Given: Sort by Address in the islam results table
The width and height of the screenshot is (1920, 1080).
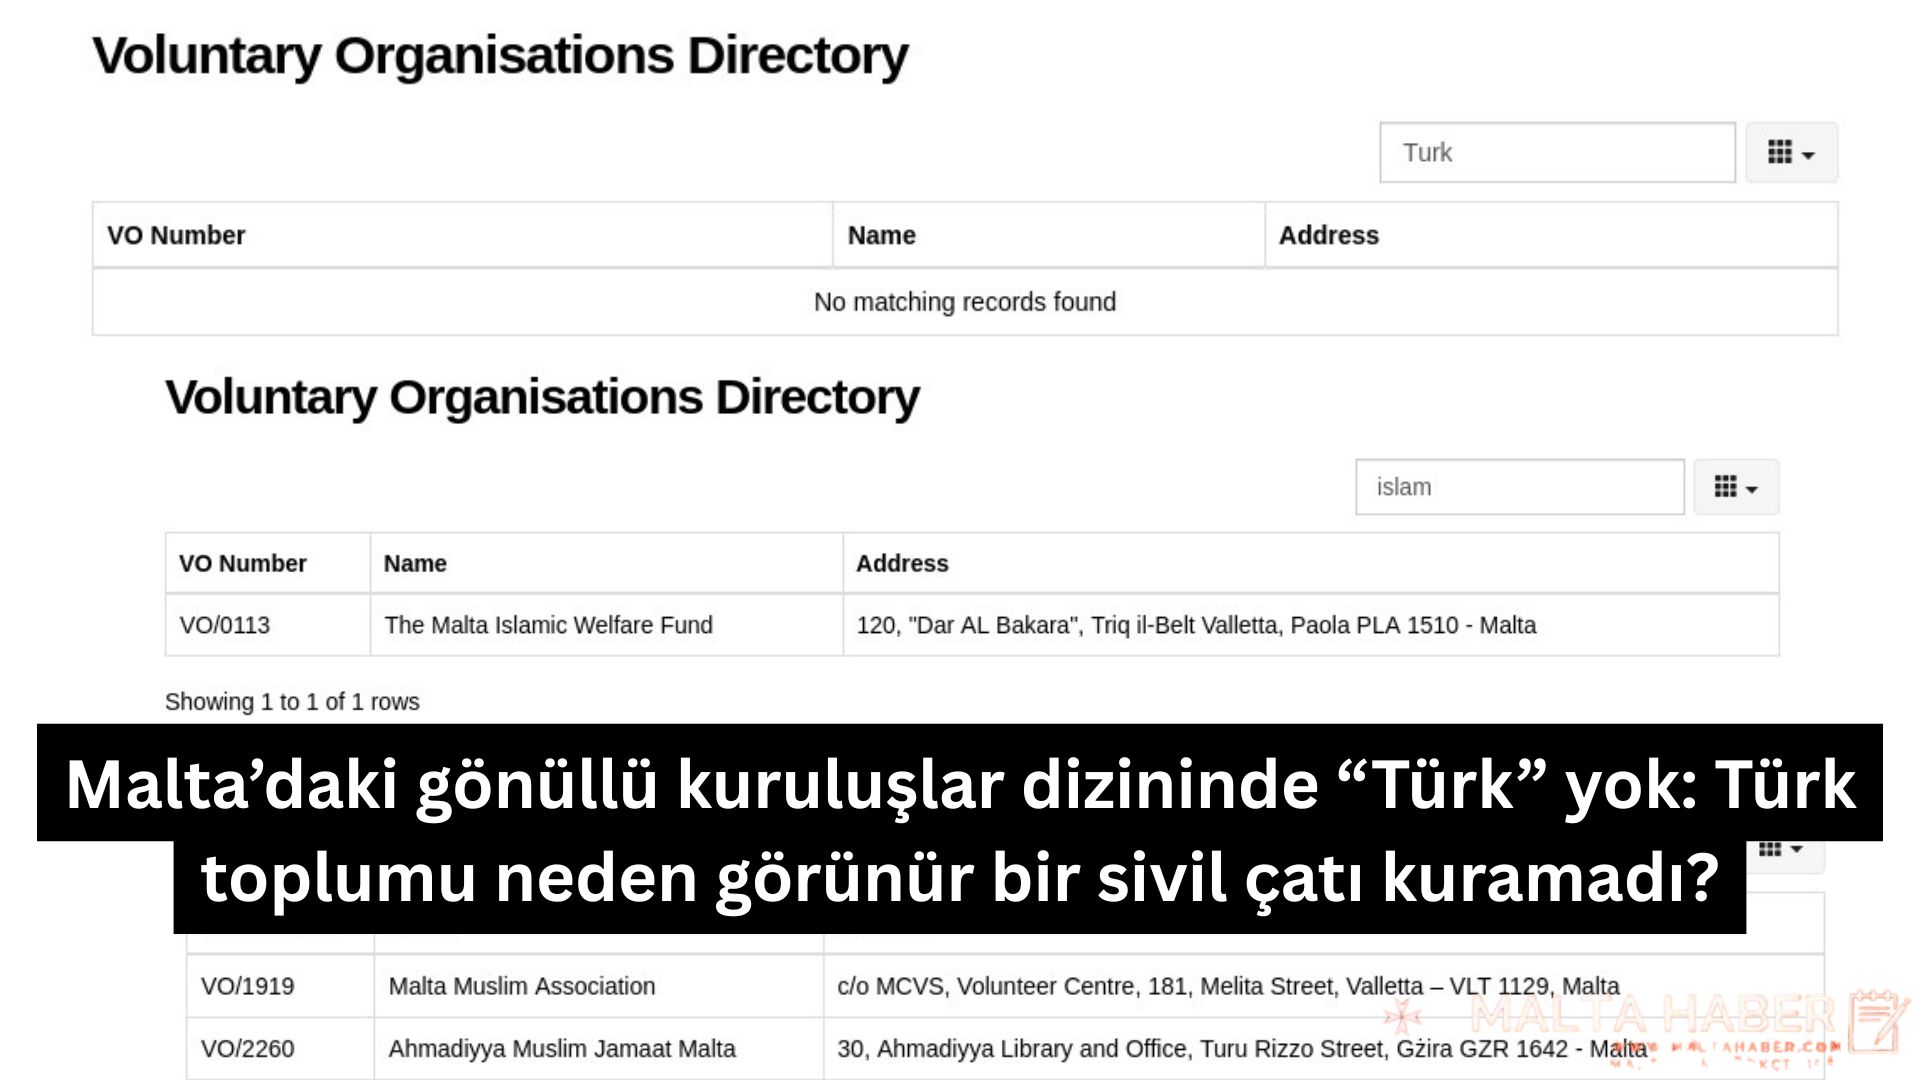Looking at the screenshot, I should coord(901,563).
